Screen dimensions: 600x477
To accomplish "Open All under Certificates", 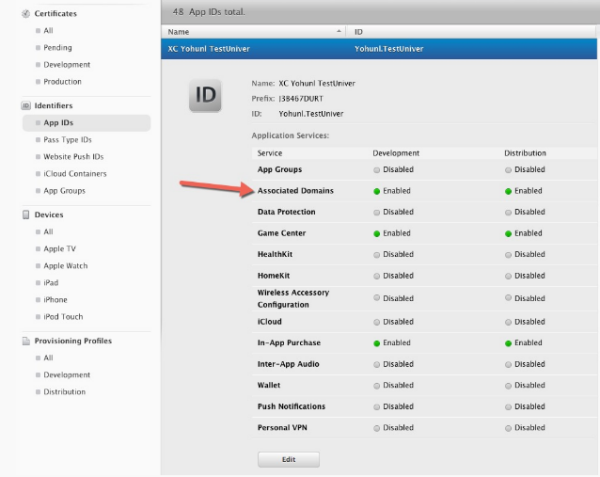I will coord(48,31).
